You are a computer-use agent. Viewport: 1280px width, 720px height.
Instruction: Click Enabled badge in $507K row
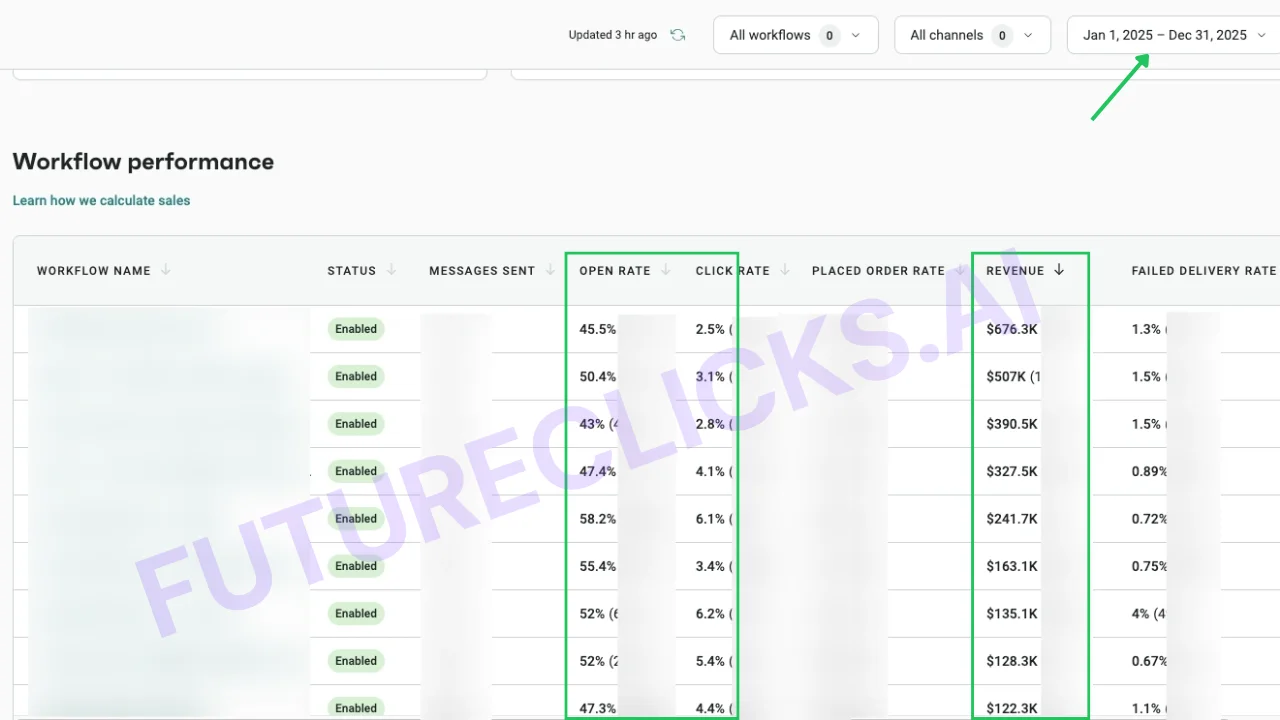[x=356, y=377]
